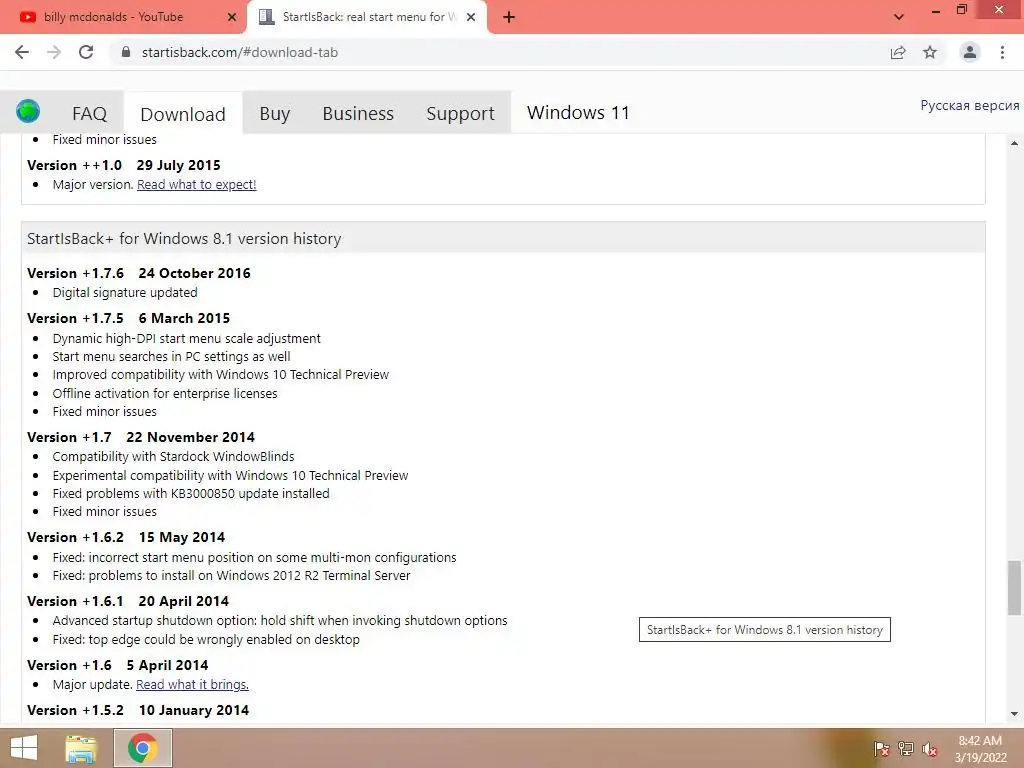Open the Buy tab
The height and width of the screenshot is (768, 1024).
pyautogui.click(x=274, y=114)
